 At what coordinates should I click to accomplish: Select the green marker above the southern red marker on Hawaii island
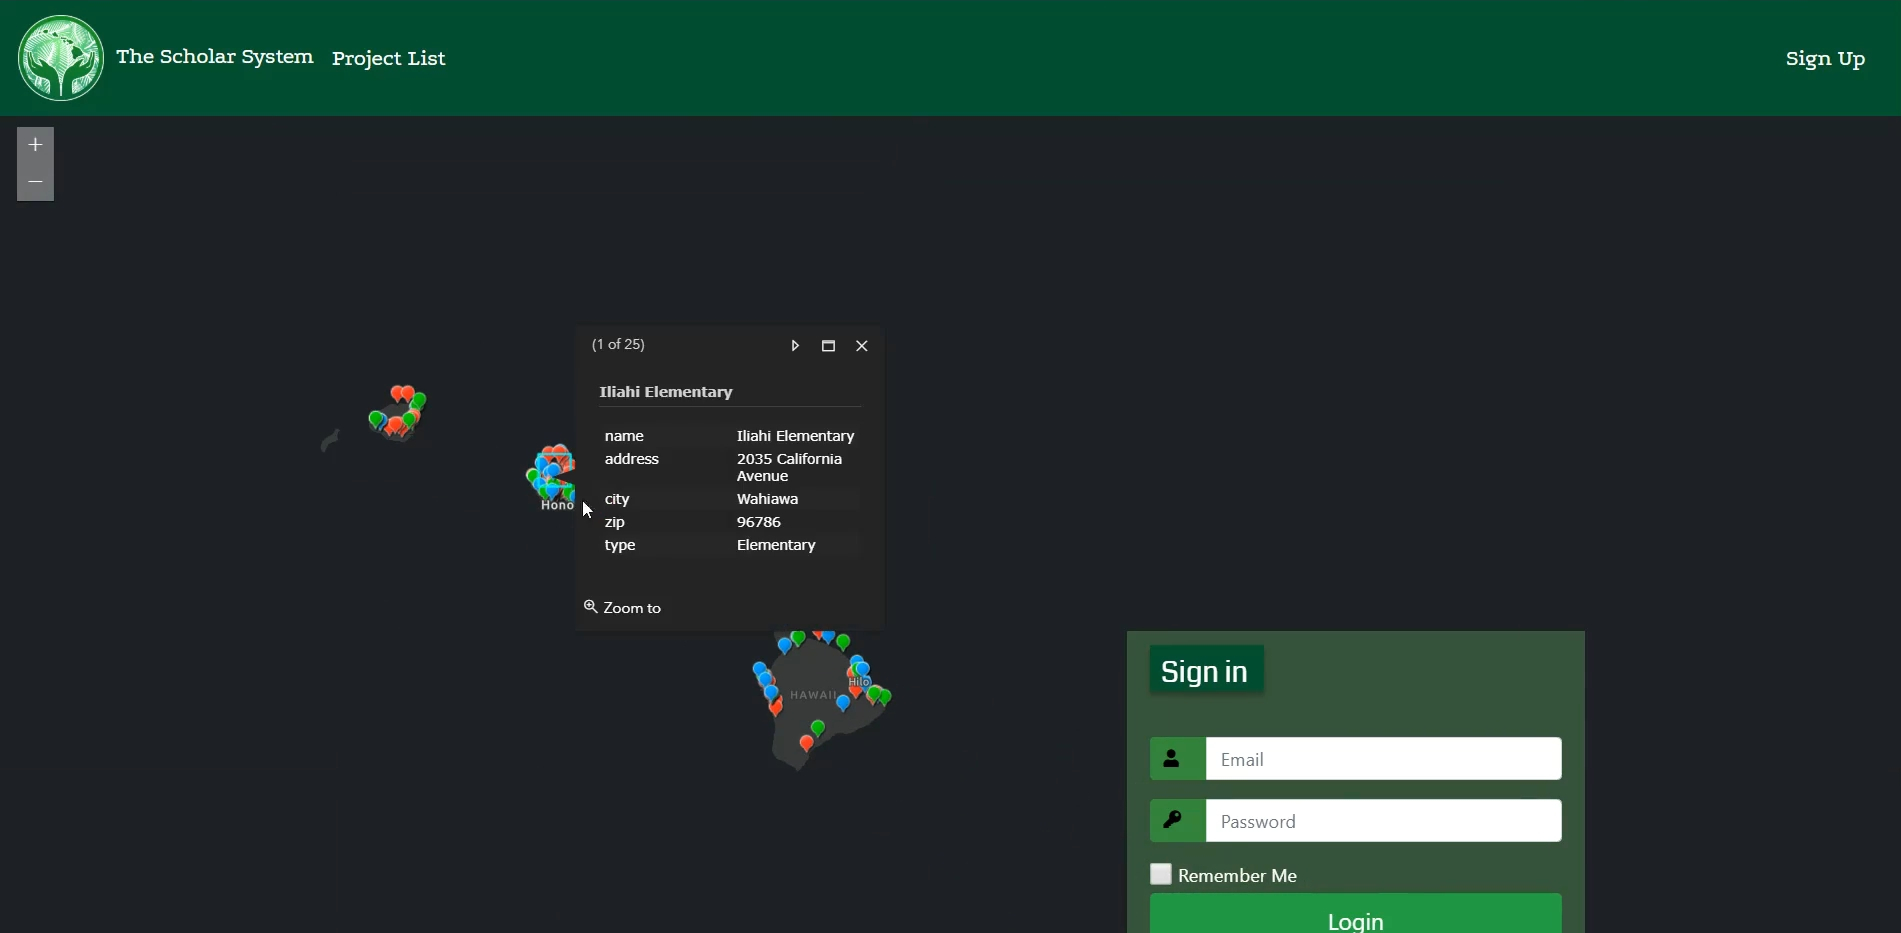pyautogui.click(x=818, y=728)
